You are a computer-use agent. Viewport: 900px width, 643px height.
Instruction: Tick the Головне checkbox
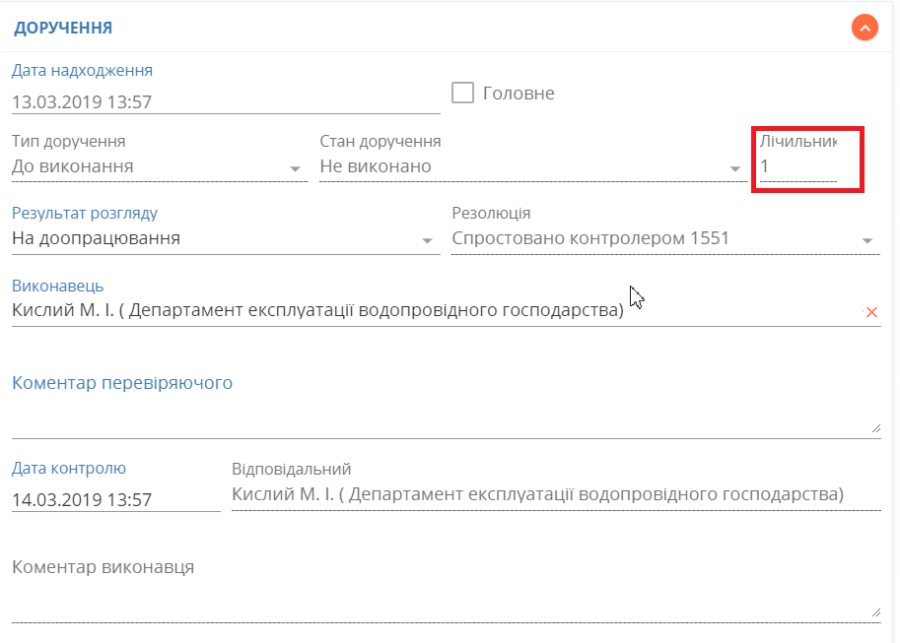coord(462,93)
